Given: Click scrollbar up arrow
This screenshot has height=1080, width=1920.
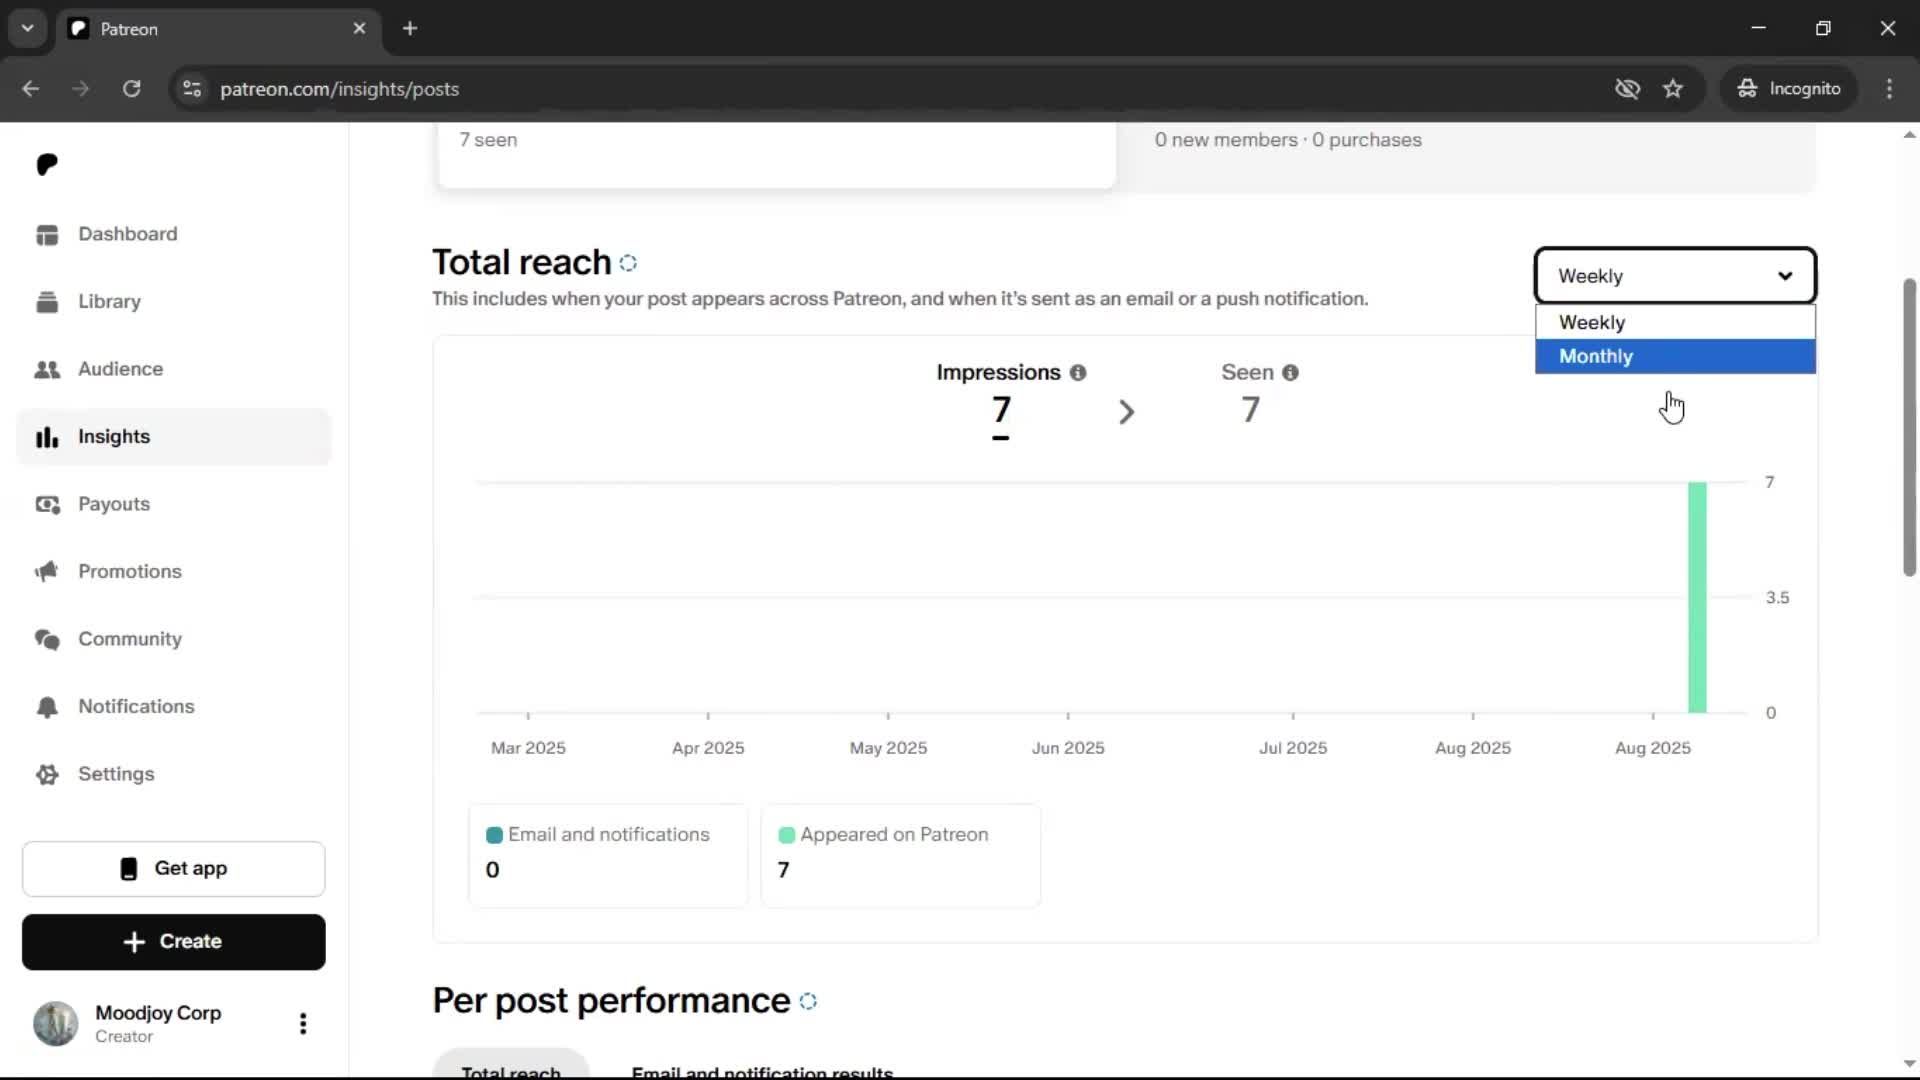Looking at the screenshot, I should click(x=1909, y=135).
